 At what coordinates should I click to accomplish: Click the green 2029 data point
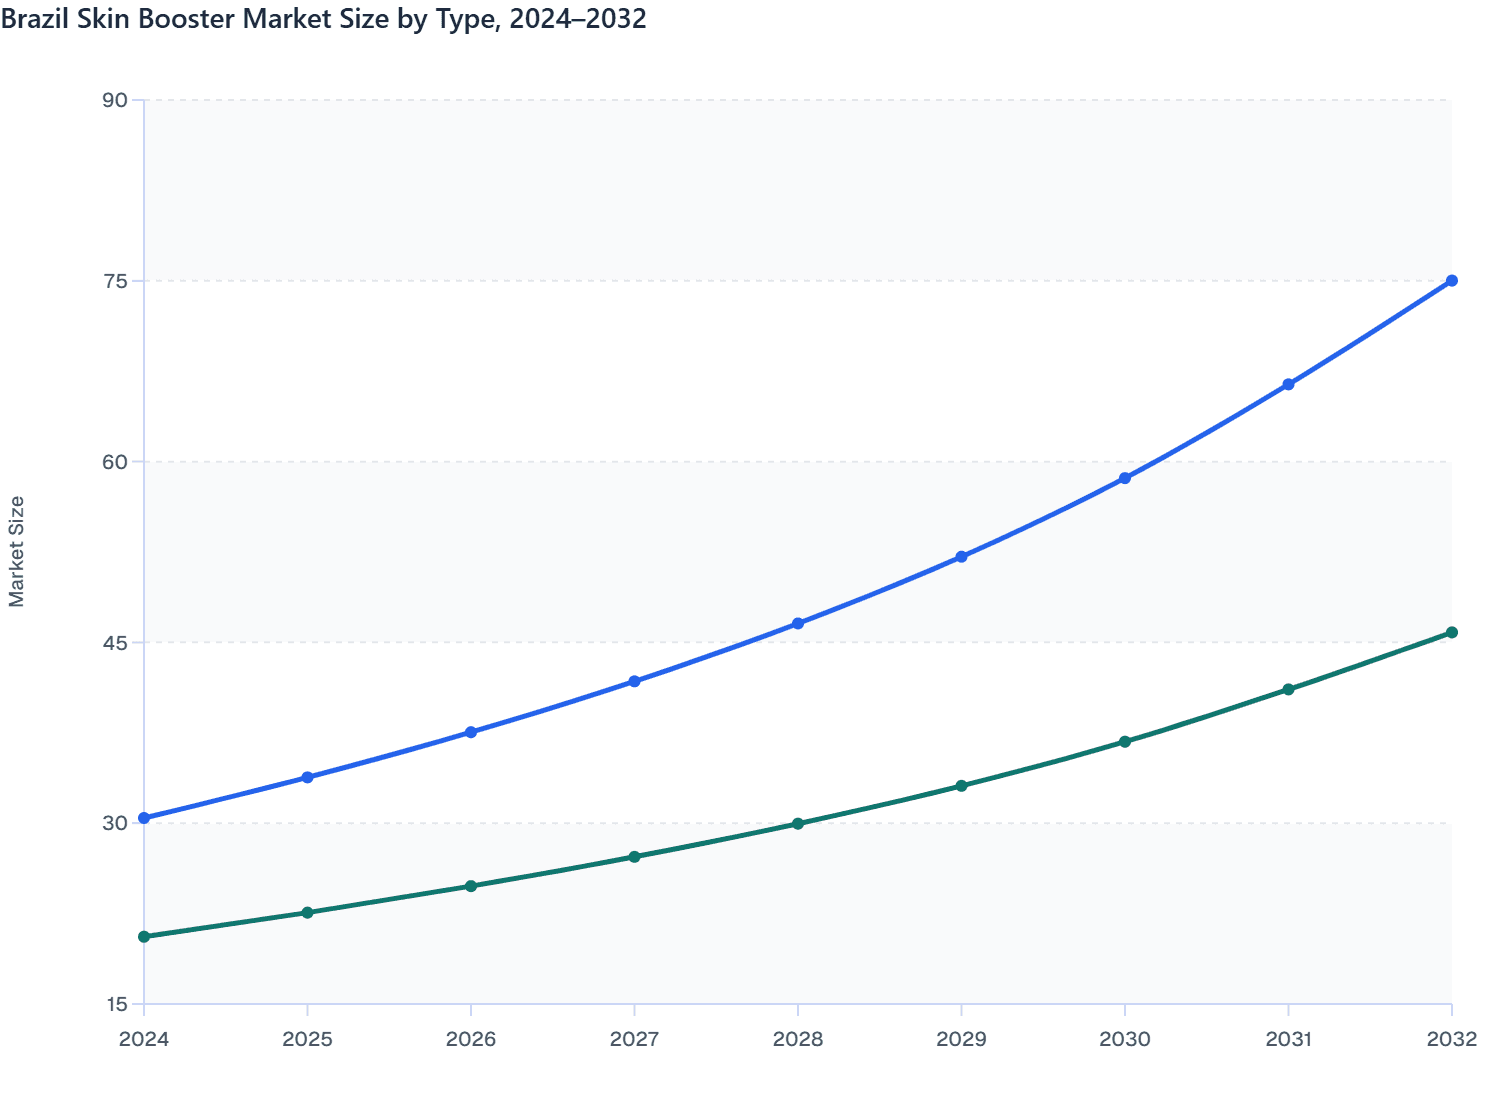pos(961,786)
